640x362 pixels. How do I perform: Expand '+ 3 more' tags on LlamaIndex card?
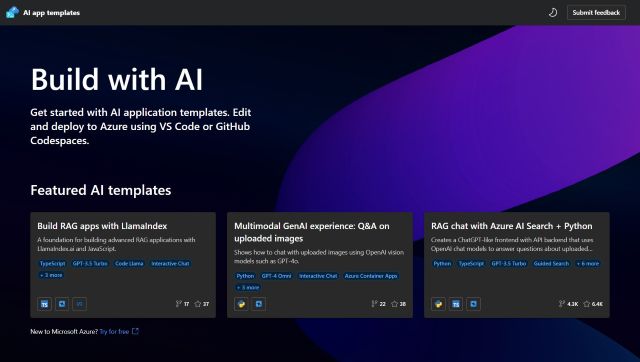[x=51, y=275]
